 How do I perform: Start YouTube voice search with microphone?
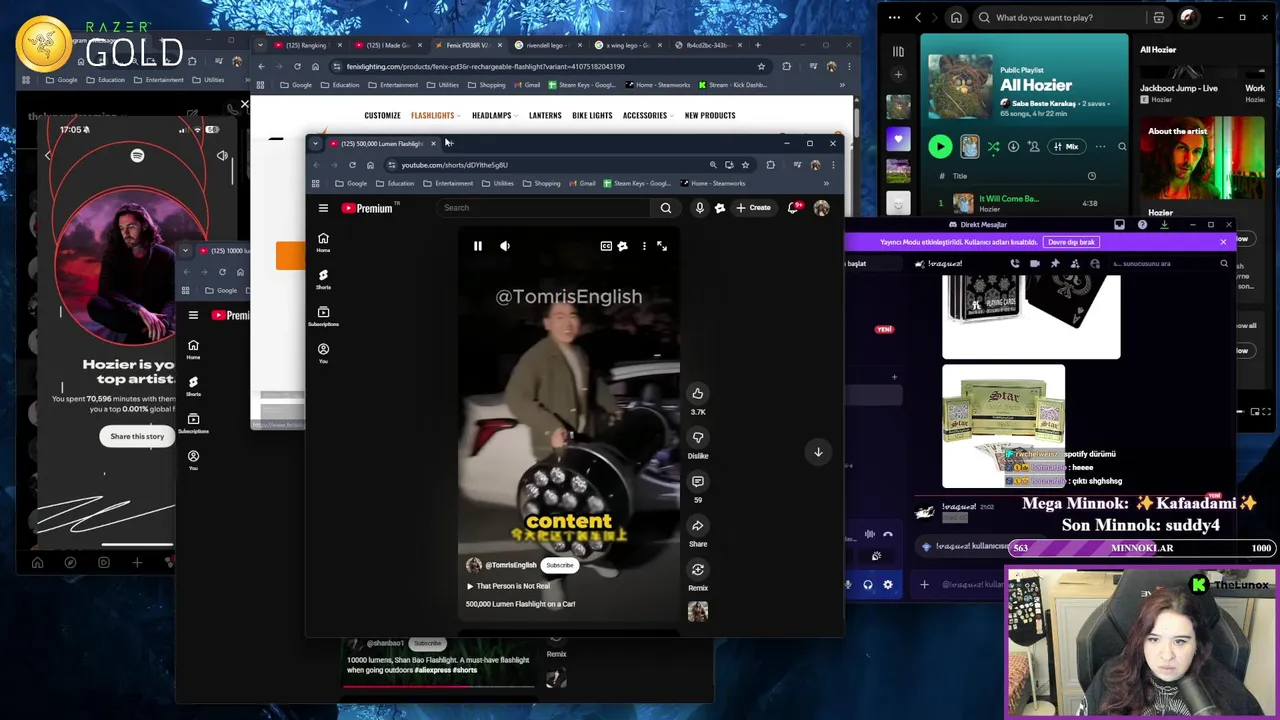[700, 208]
